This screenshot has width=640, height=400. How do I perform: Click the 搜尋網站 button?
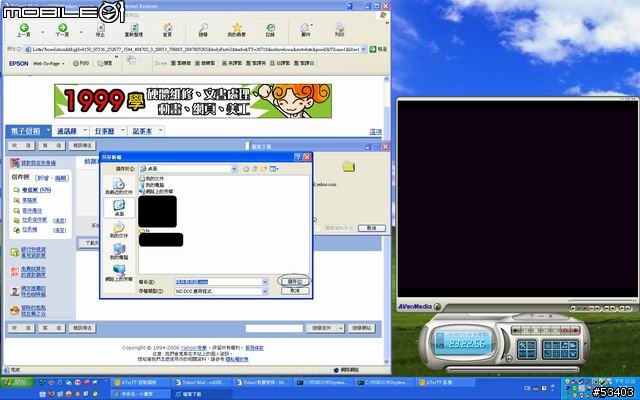(361, 328)
